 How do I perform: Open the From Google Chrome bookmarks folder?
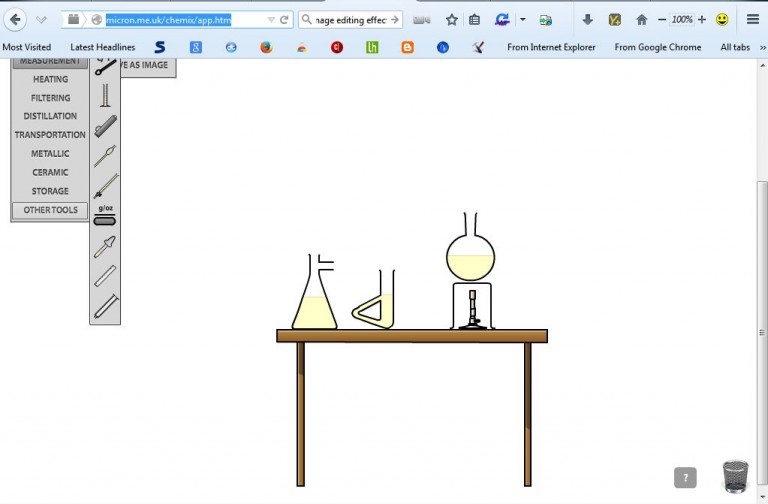pyautogui.click(x=658, y=47)
